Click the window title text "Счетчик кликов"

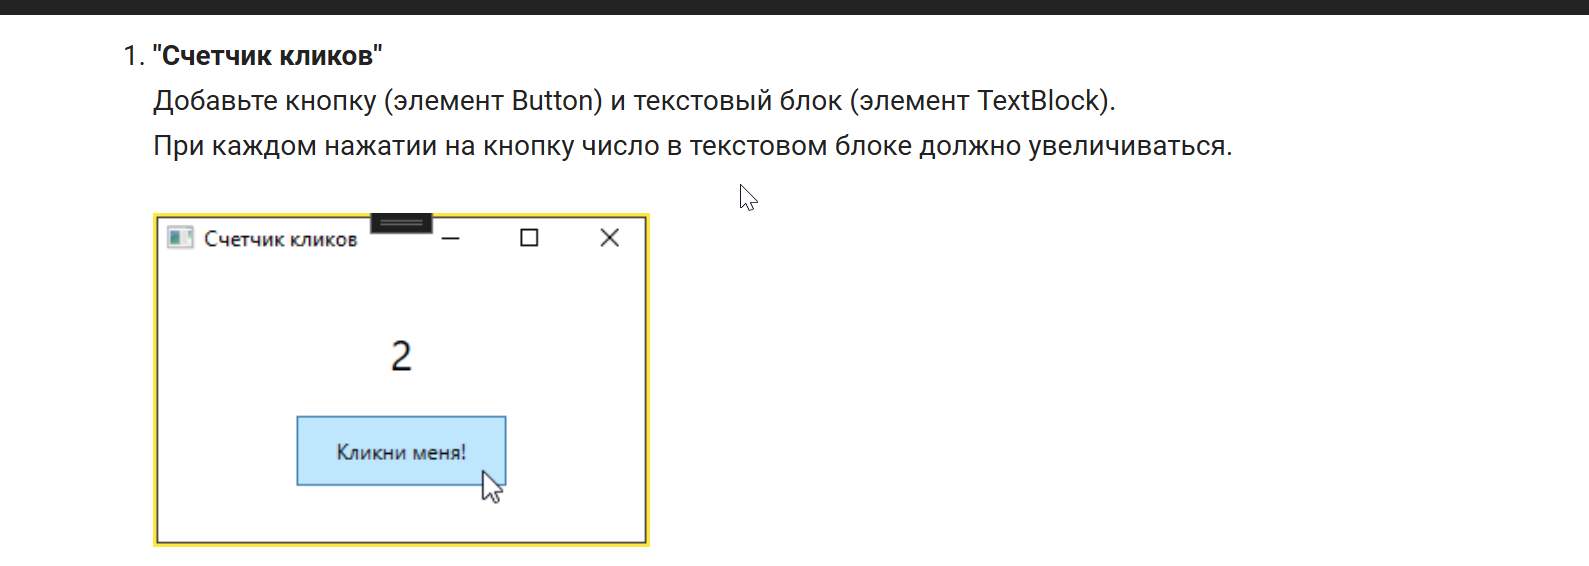(281, 239)
